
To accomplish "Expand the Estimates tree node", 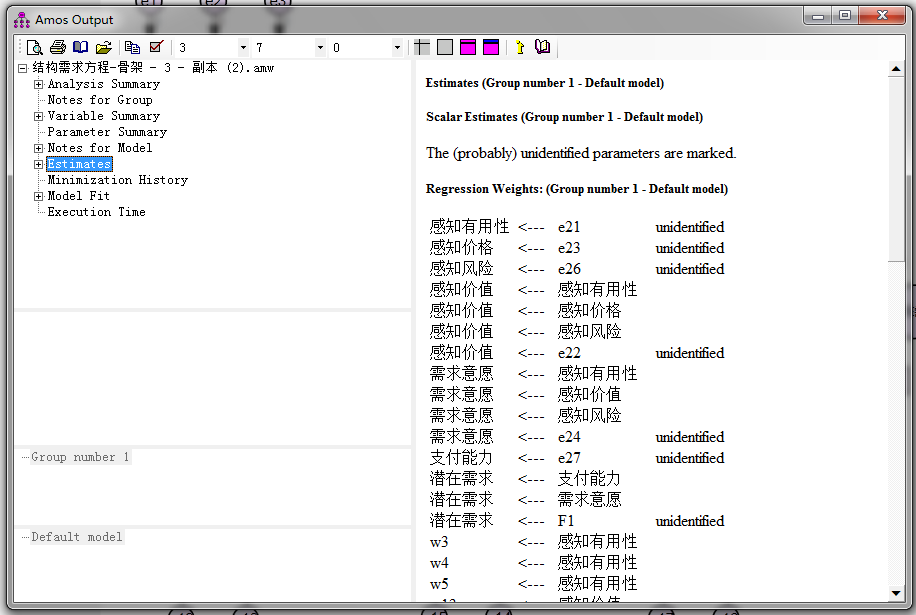I will tap(39, 164).
